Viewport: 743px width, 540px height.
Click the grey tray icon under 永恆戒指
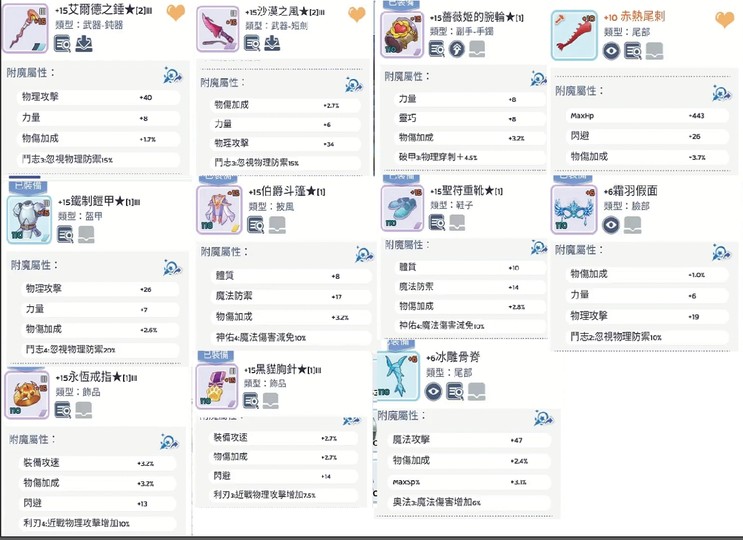pos(83,410)
